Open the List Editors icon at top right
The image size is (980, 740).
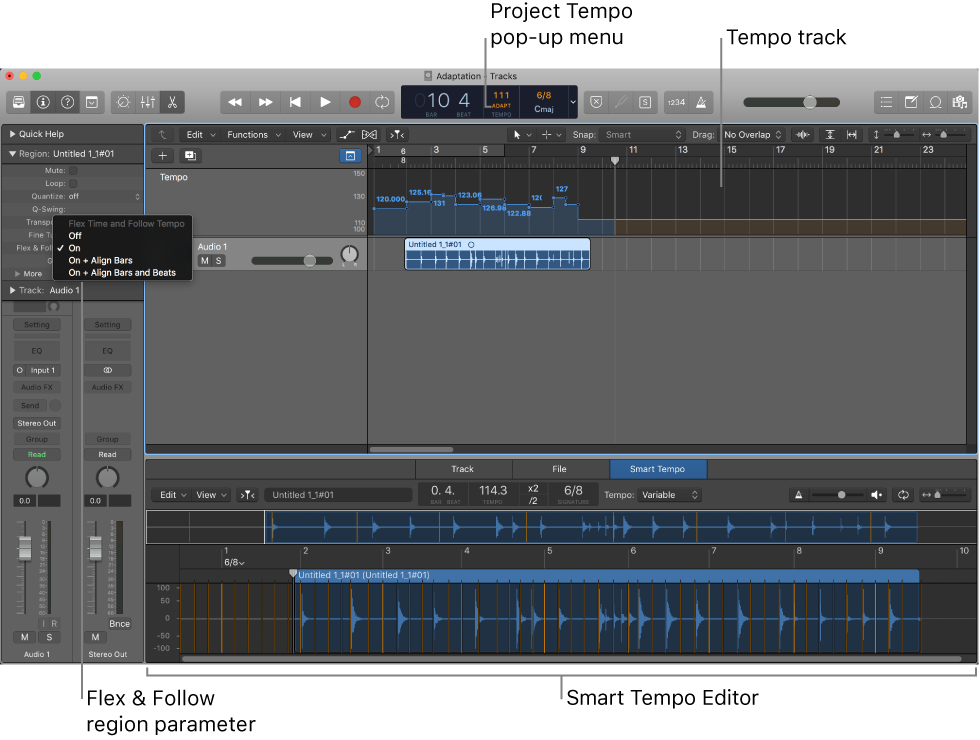887,101
